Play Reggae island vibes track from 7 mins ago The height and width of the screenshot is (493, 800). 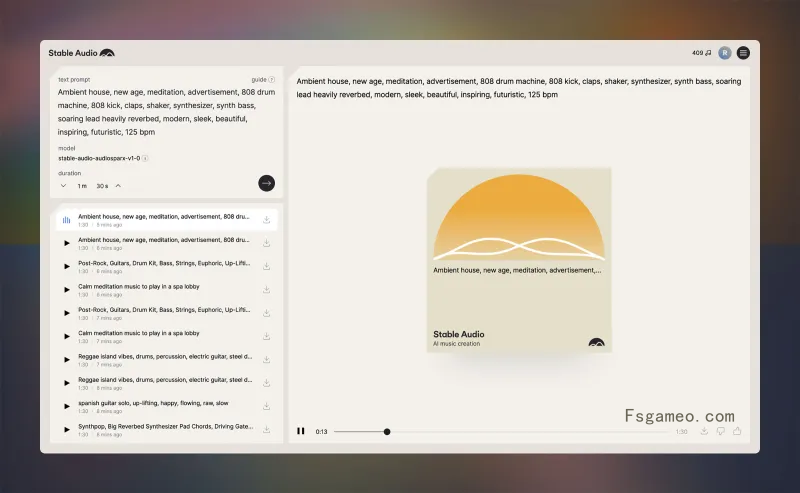[66, 360]
